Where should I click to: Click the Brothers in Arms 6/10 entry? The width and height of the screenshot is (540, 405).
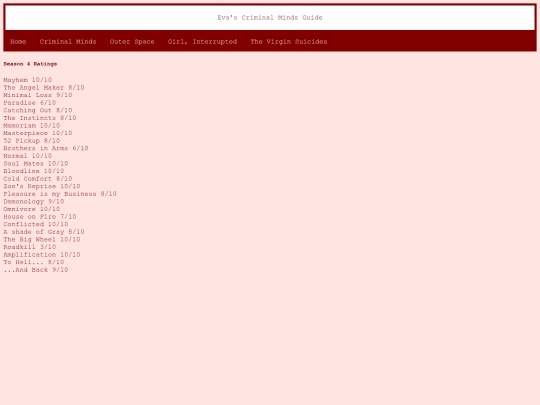click(46, 148)
